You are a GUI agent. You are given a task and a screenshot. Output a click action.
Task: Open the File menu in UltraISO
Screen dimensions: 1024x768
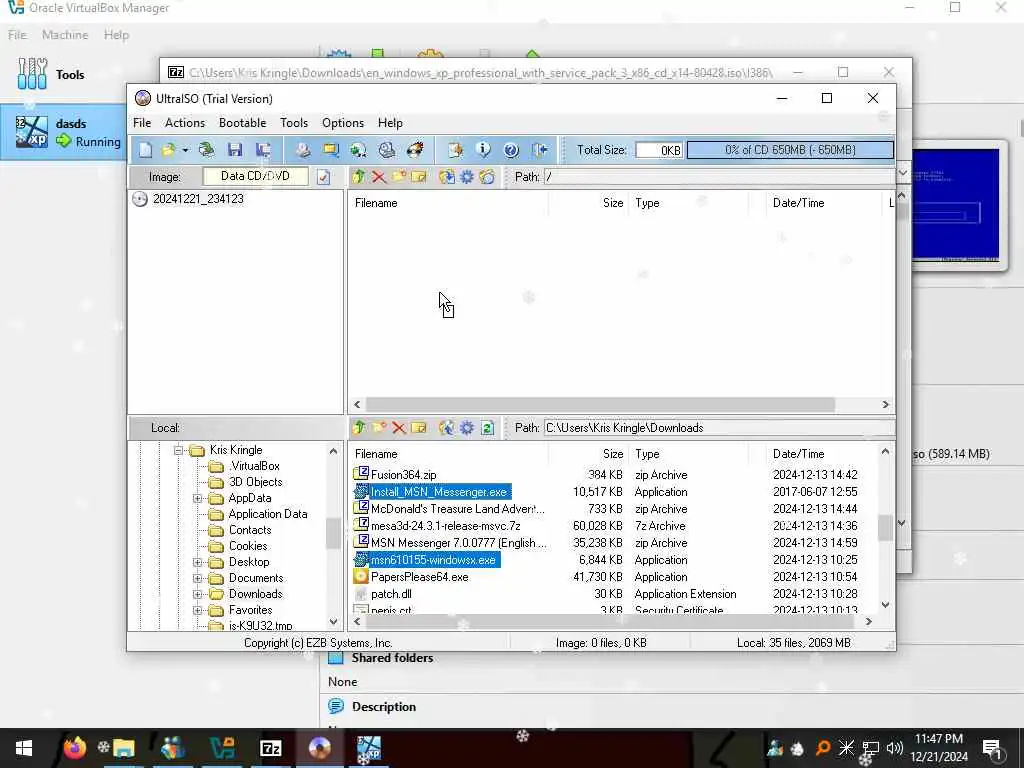(x=142, y=123)
